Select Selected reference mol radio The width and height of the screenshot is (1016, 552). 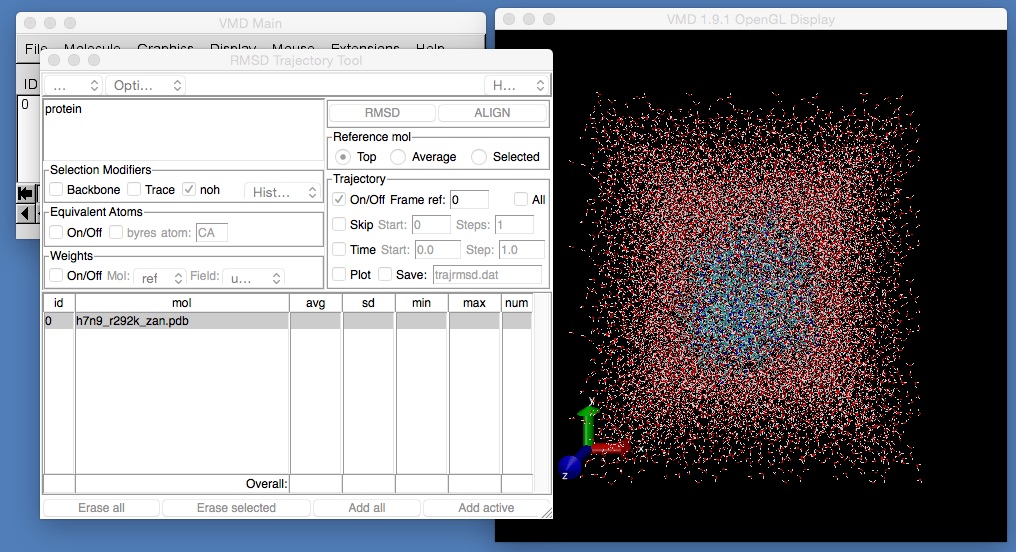[479, 157]
